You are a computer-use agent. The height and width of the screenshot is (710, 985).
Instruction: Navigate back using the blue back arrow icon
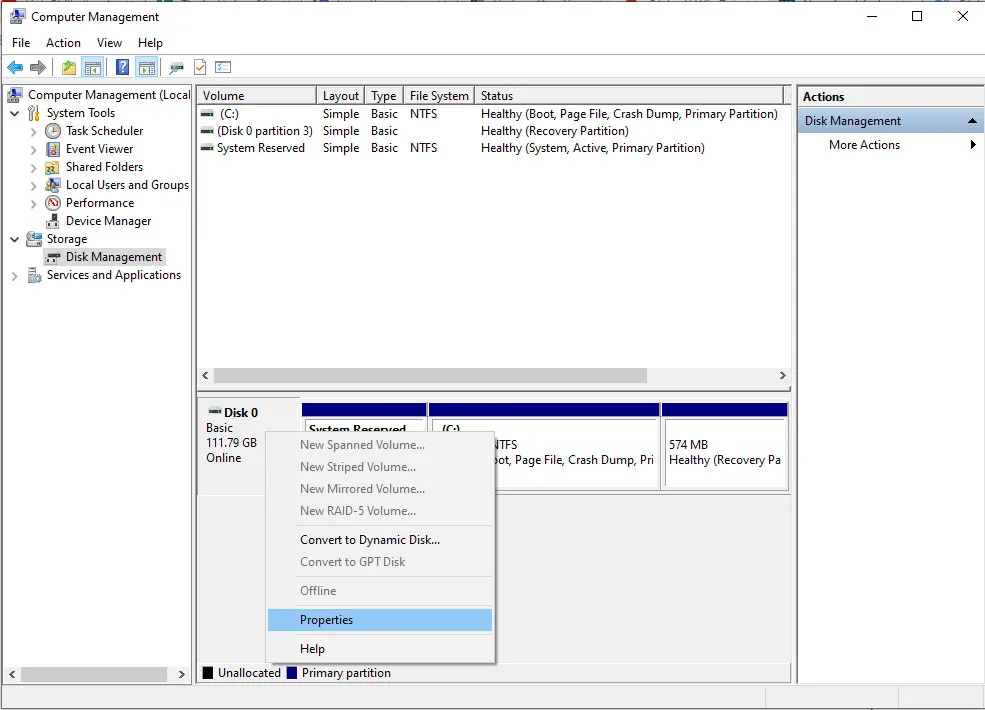pyautogui.click(x=16, y=67)
